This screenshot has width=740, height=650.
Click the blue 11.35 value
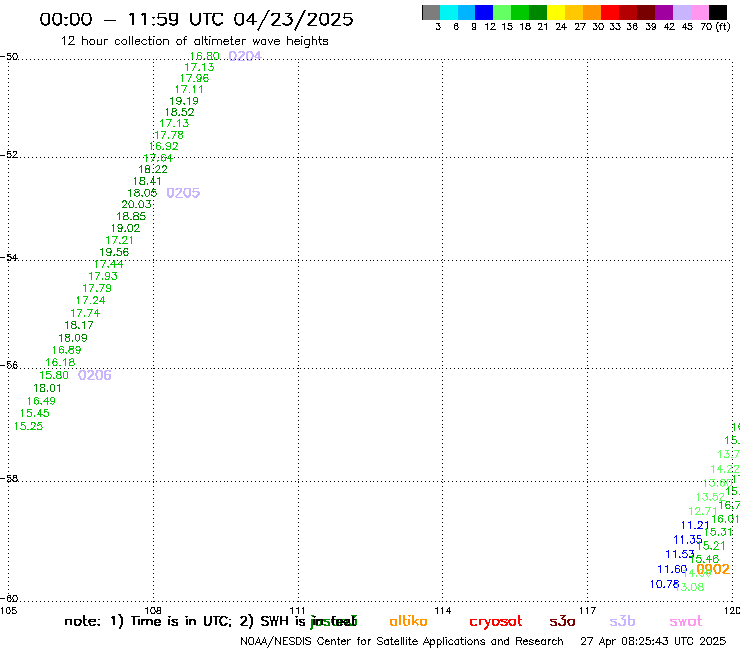(x=688, y=540)
